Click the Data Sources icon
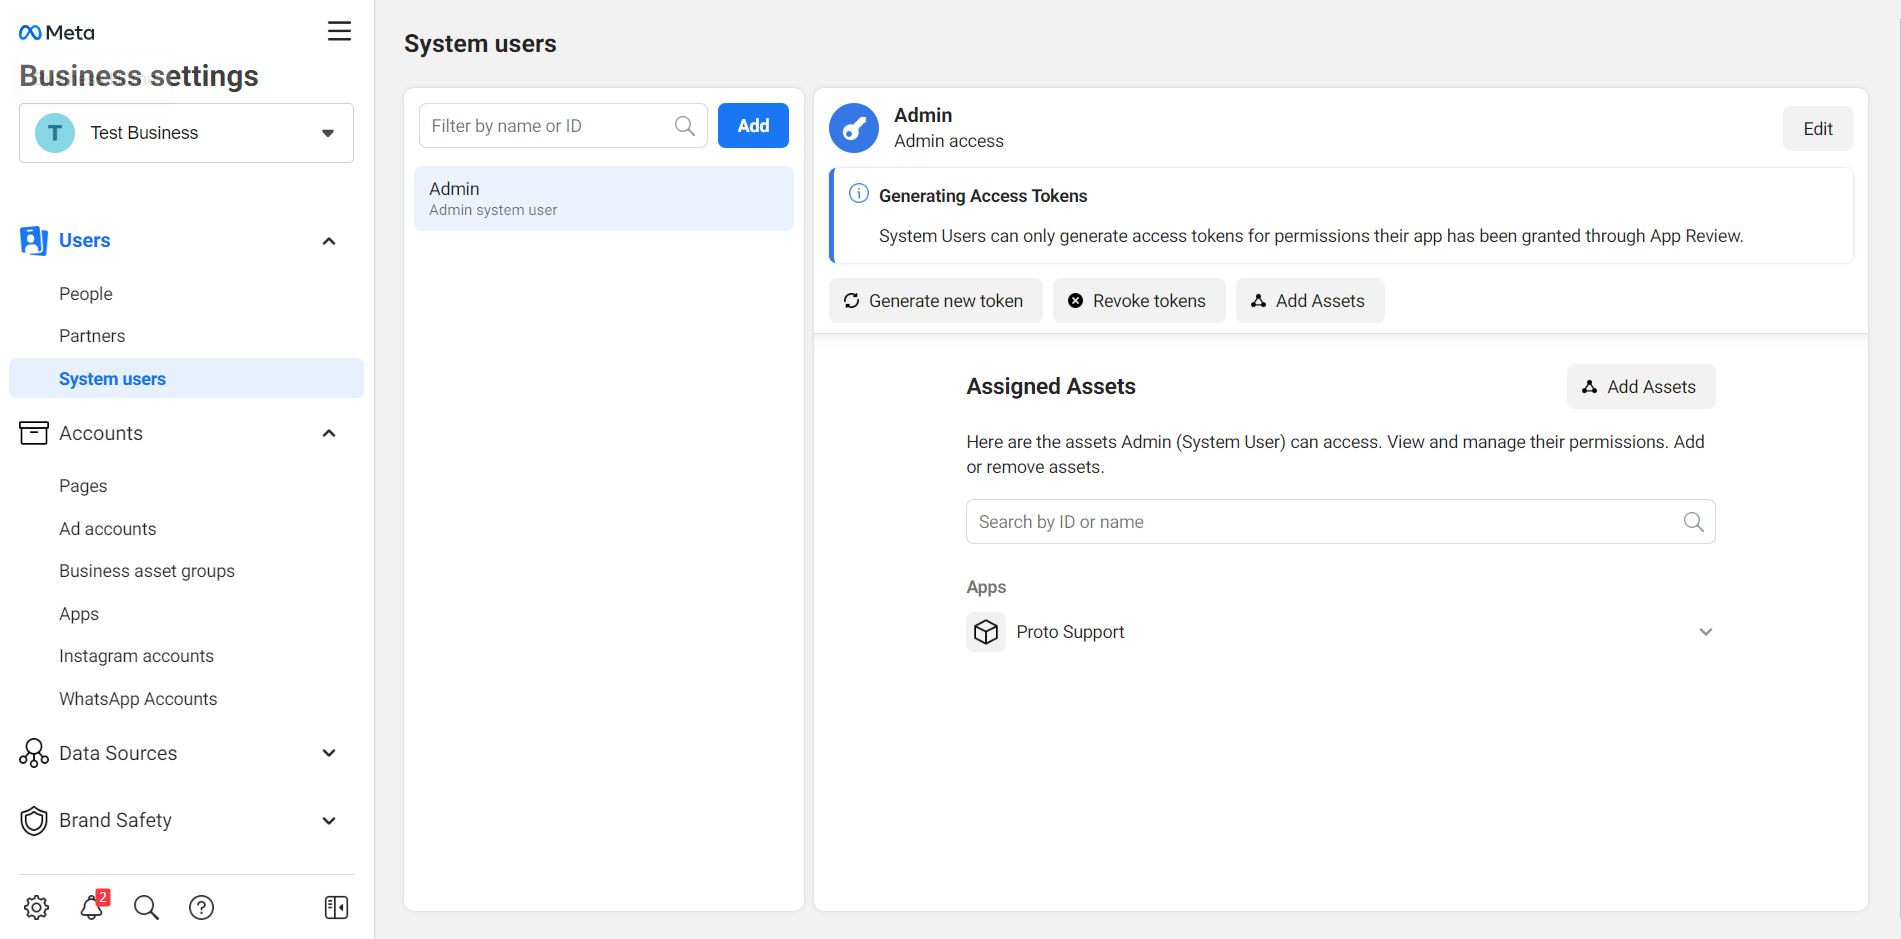The width and height of the screenshot is (1901, 939). 34,753
